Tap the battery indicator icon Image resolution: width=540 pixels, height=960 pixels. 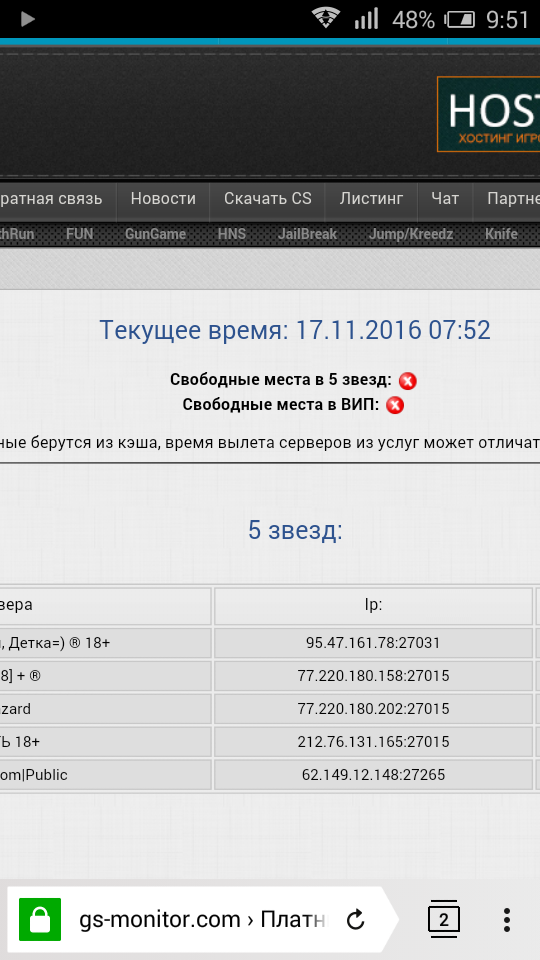click(x=460, y=20)
